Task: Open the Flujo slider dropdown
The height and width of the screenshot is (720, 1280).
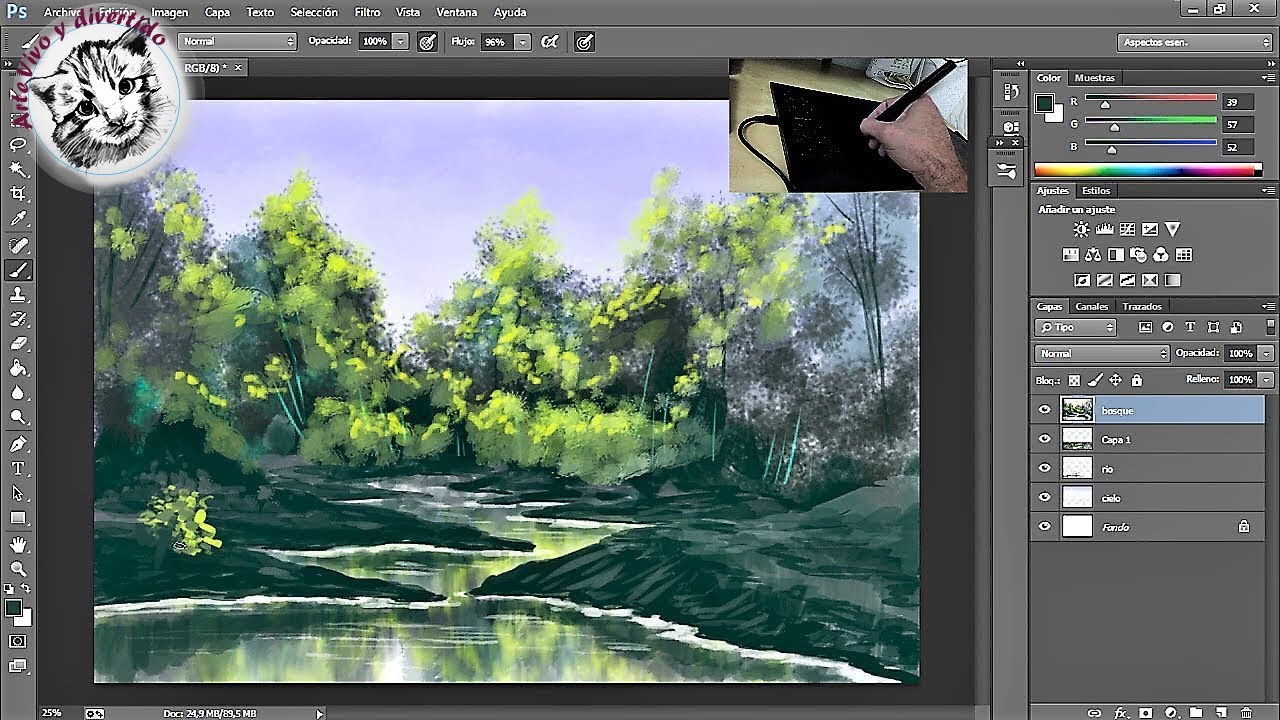Action: point(522,42)
